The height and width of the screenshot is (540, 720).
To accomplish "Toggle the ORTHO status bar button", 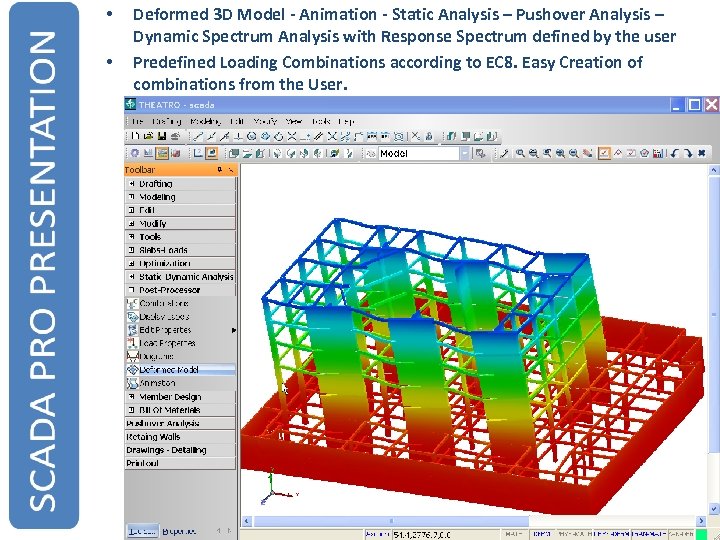I will click(541, 534).
